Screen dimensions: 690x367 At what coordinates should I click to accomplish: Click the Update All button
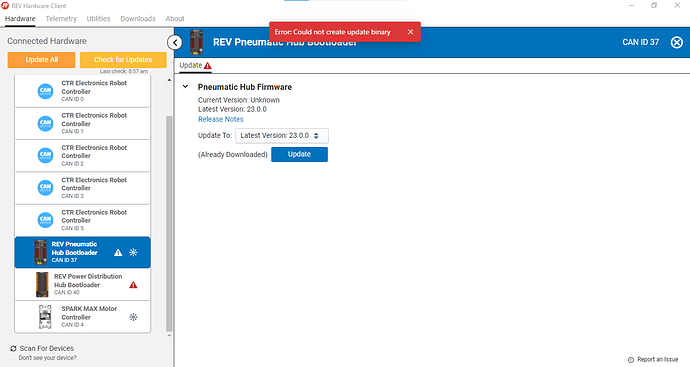click(x=41, y=60)
